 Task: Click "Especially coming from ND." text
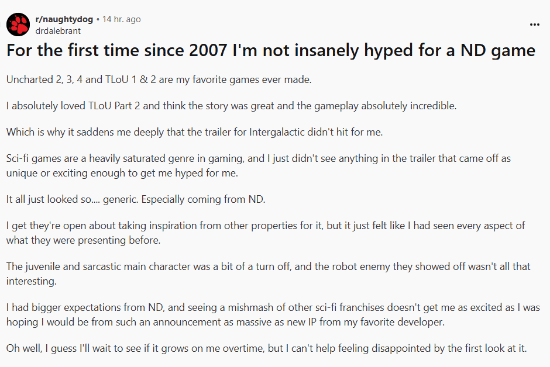click(x=203, y=199)
